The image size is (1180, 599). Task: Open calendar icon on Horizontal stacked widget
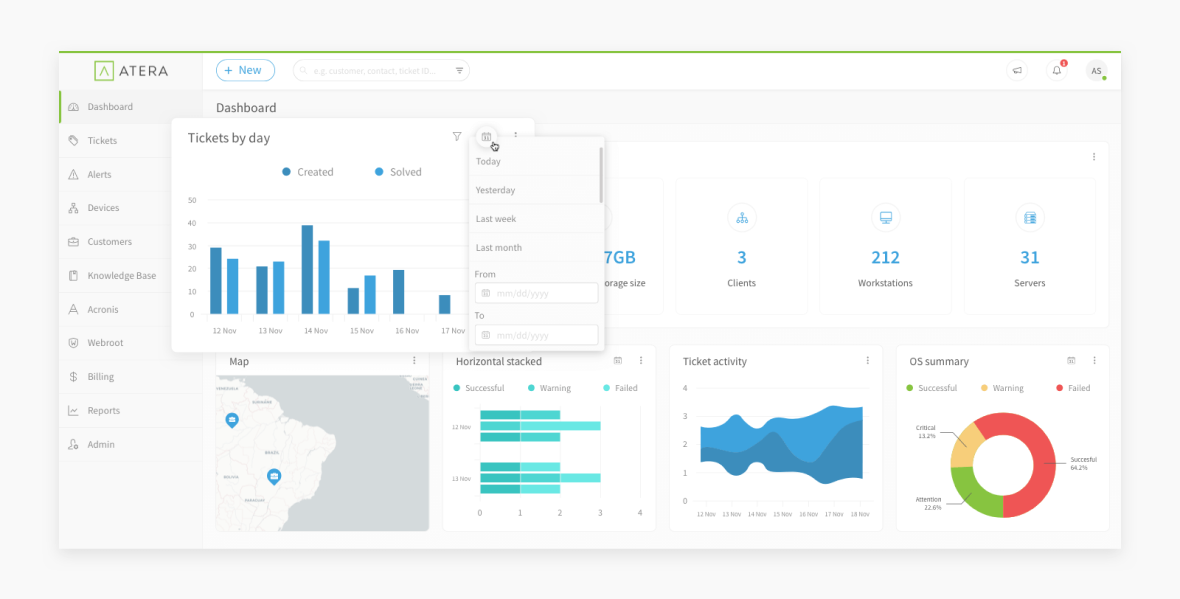coord(618,361)
